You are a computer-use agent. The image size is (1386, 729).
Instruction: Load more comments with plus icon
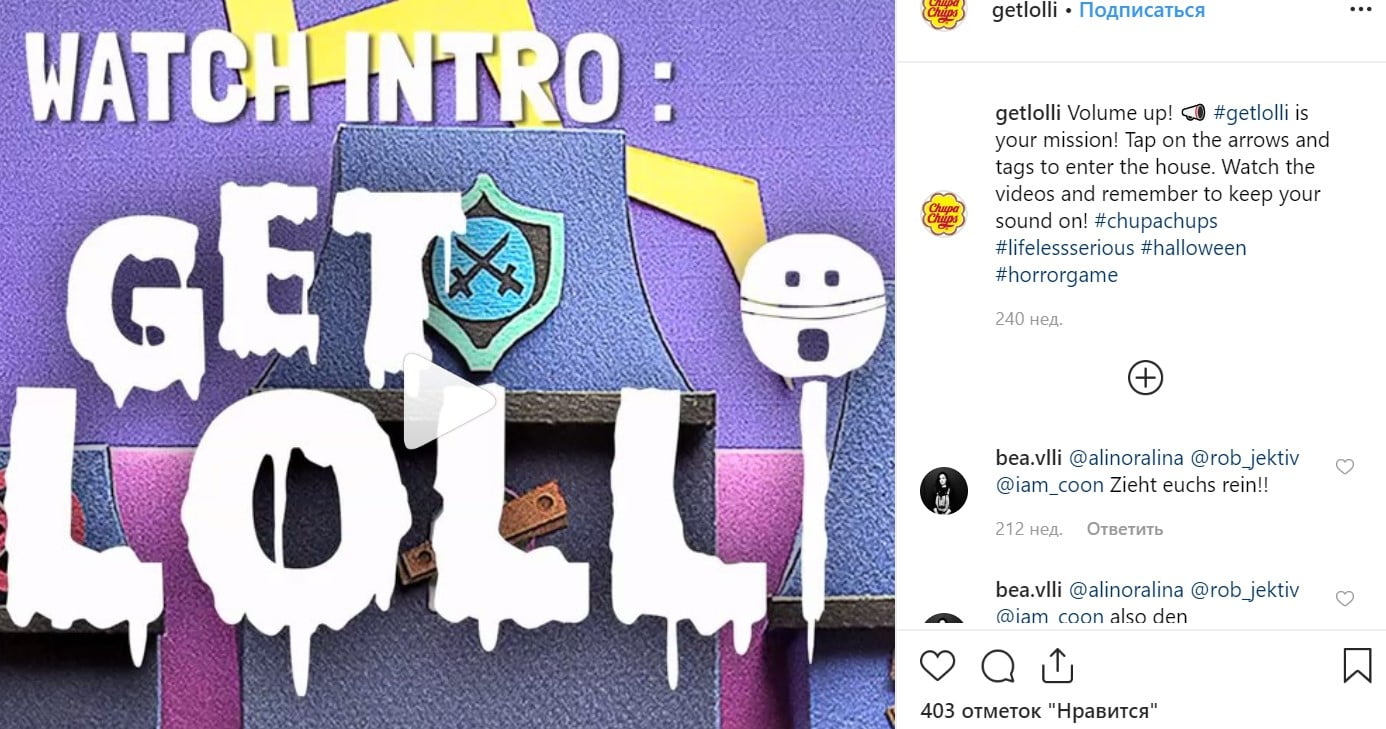(1145, 378)
